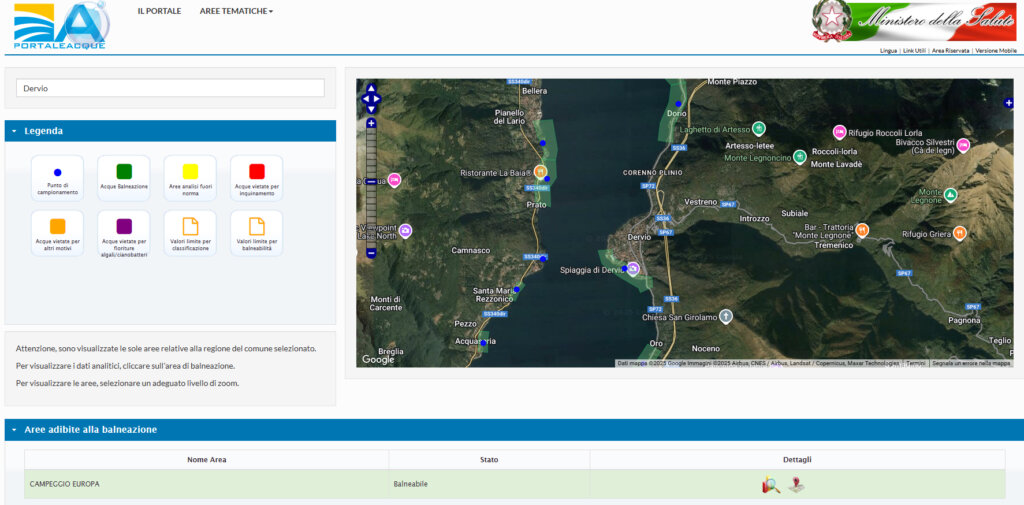Pan the map down with the arrow
The image size is (1024, 505).
point(371,110)
